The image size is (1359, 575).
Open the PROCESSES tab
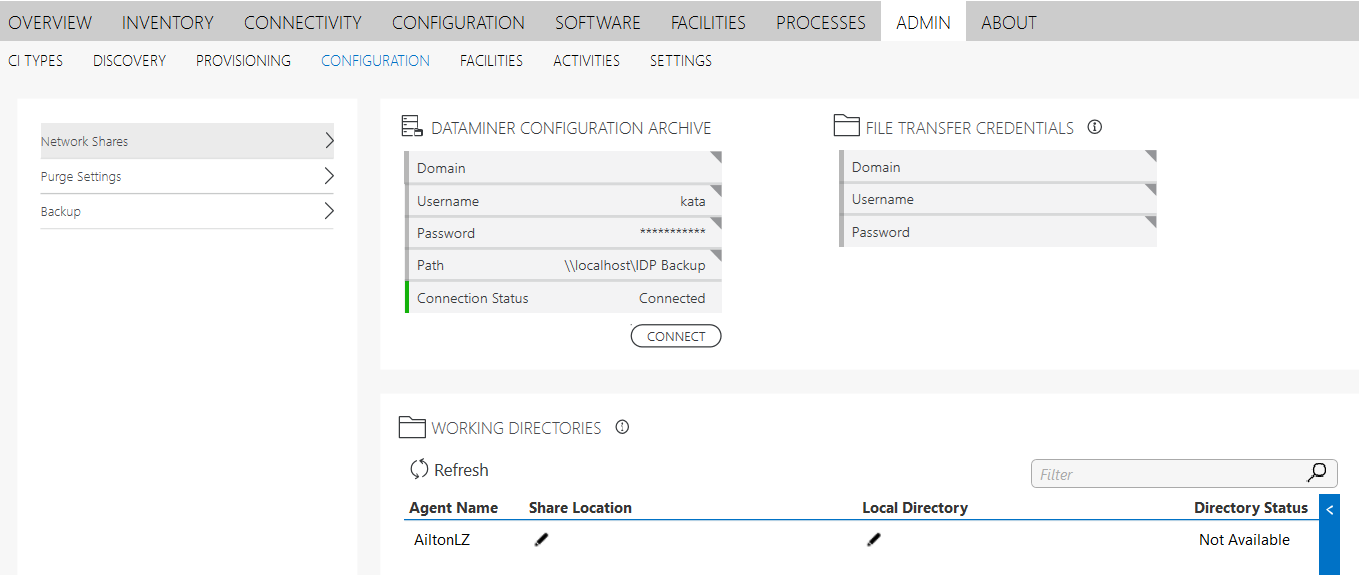tap(821, 22)
